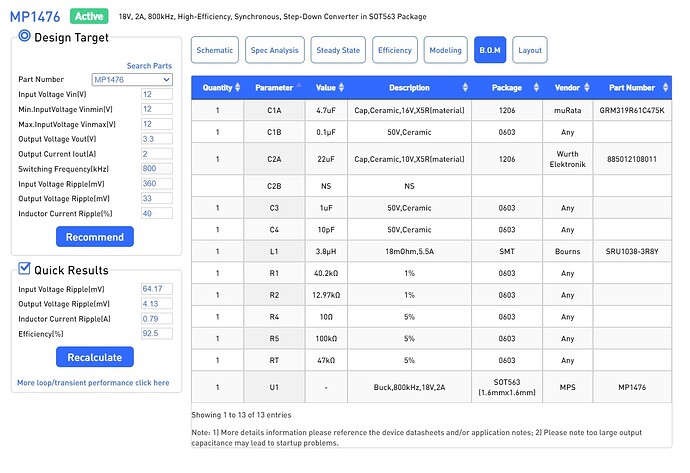
Task: Click Showing 1 to 13 entries text
Action: coord(241,414)
